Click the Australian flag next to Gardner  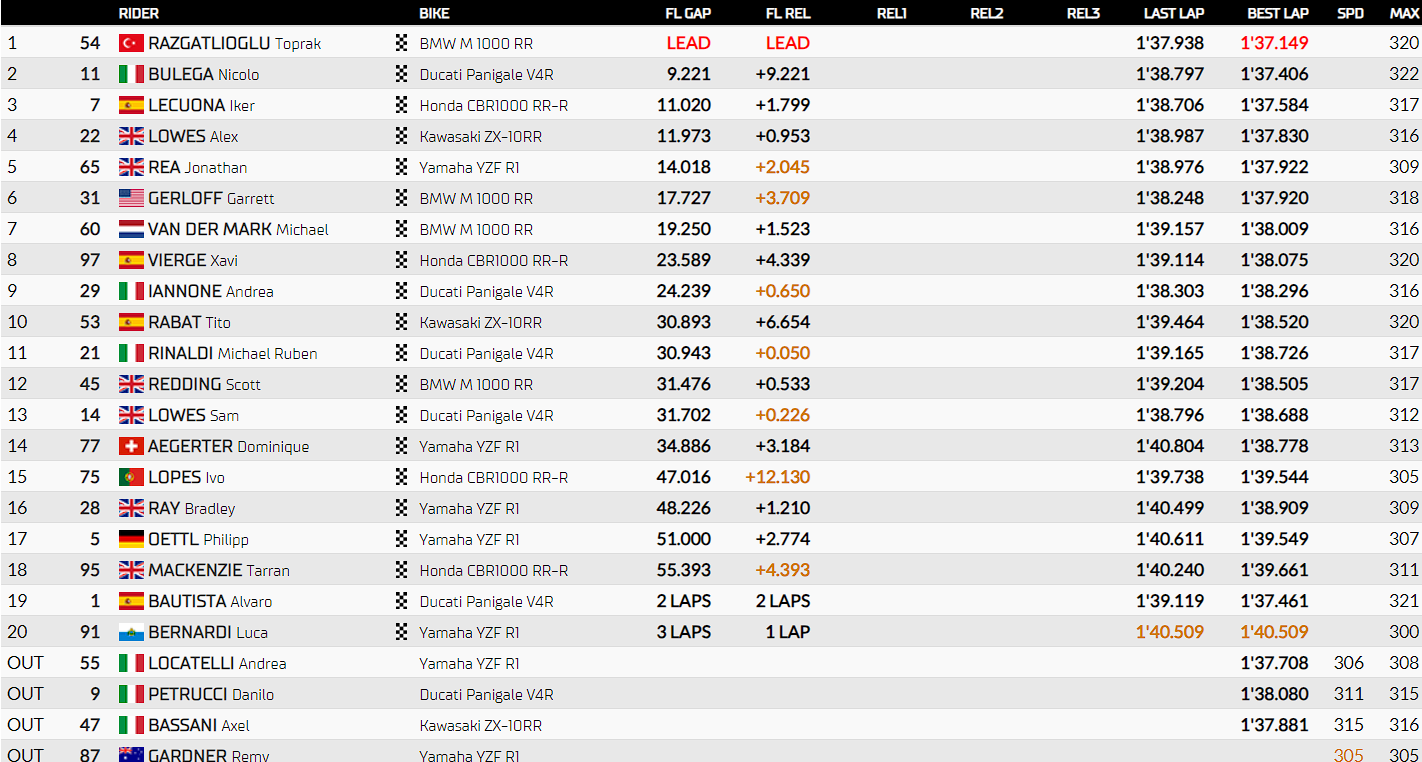(x=131, y=755)
